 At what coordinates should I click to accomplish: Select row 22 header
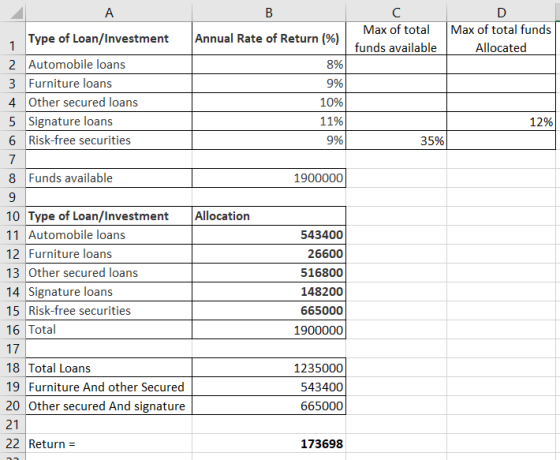tap(12, 444)
